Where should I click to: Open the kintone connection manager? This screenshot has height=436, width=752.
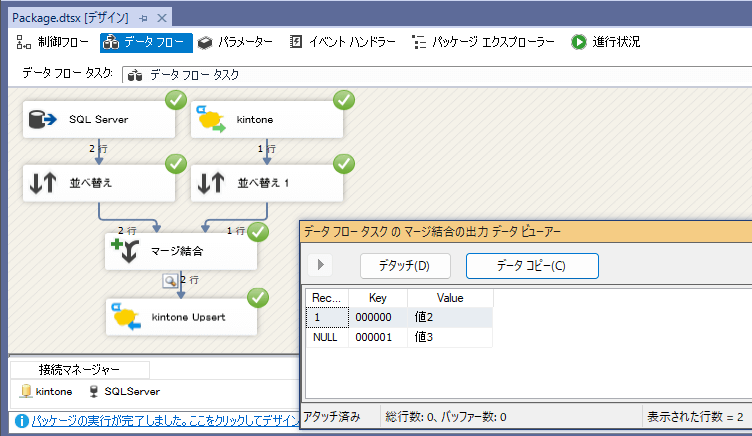46,391
